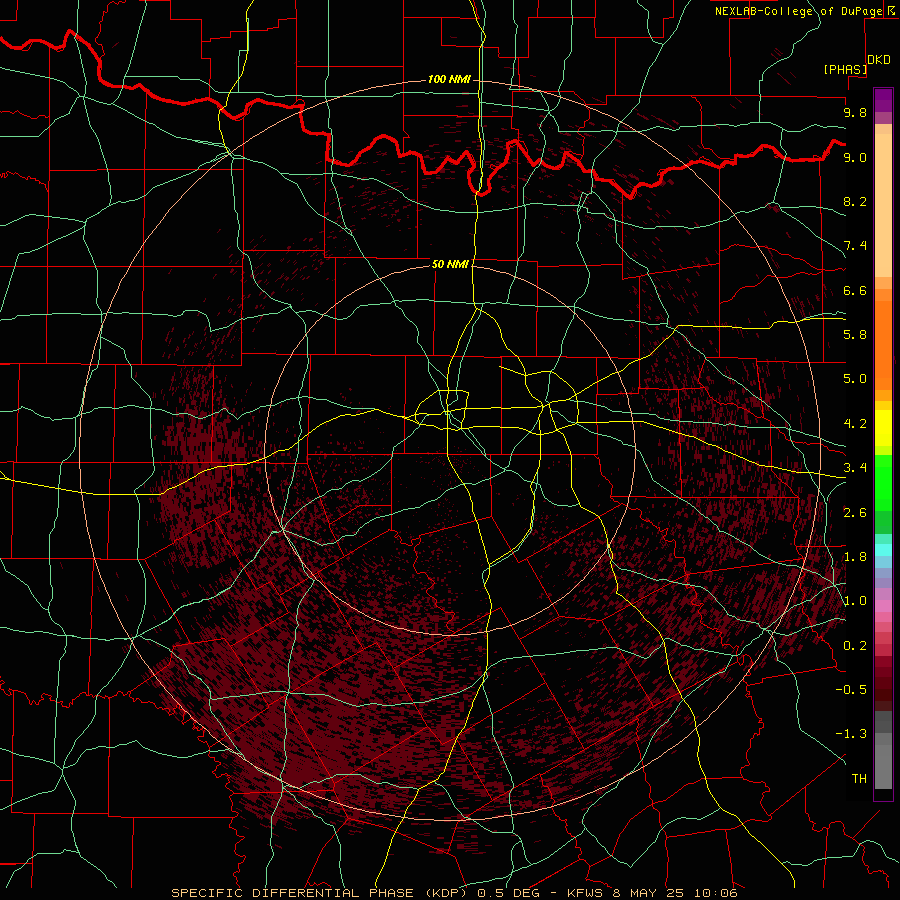The height and width of the screenshot is (900, 900).
Task: Click the TH threshold label
Action: [x=859, y=779]
